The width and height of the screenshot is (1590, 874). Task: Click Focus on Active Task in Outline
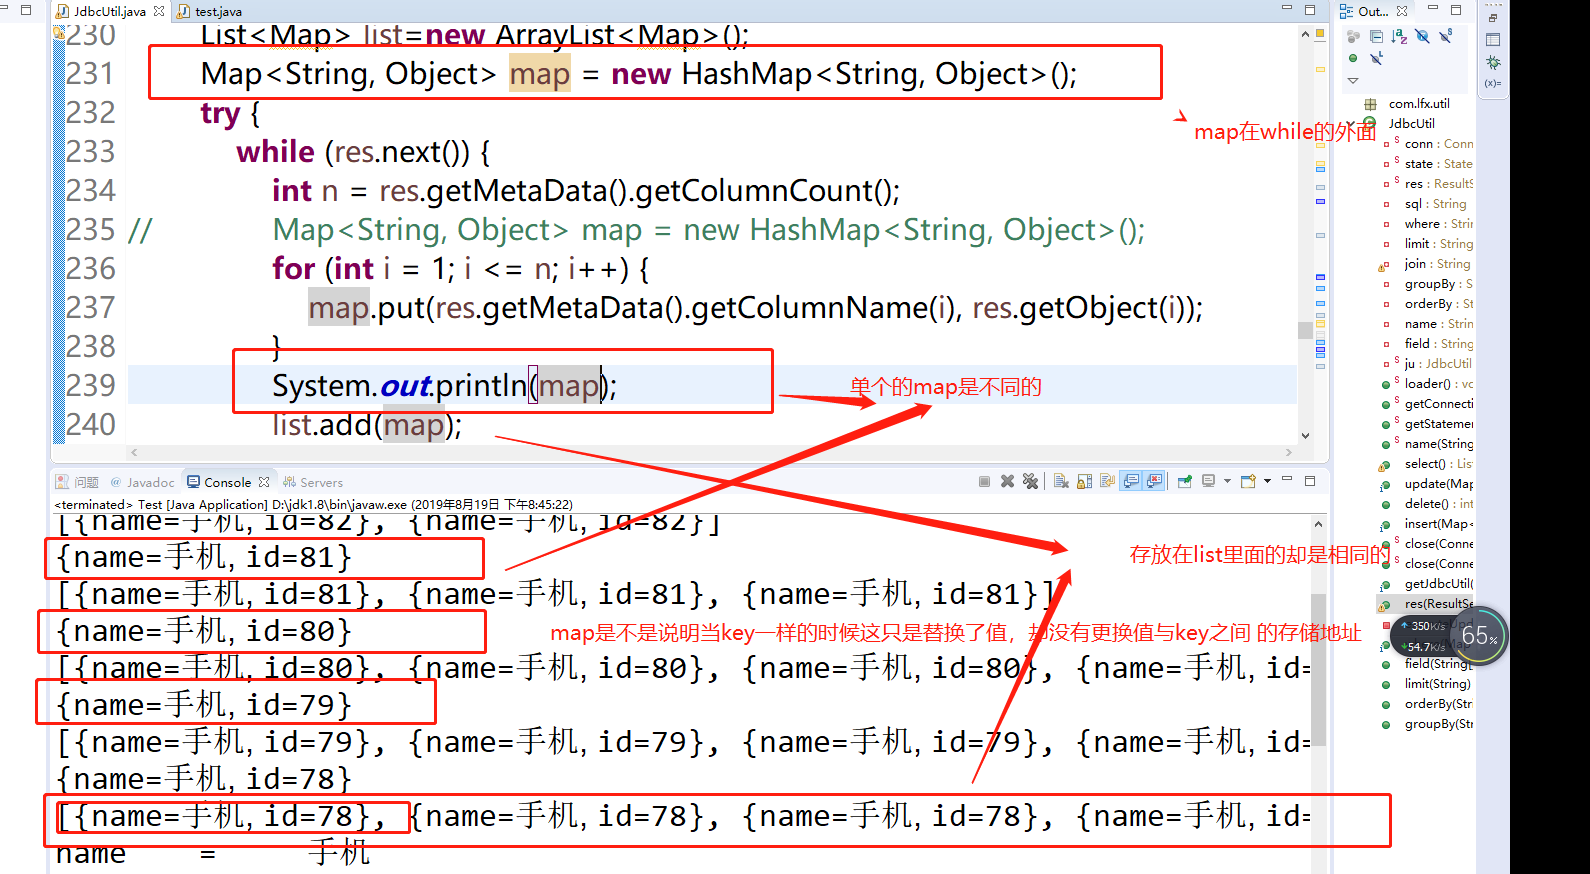point(1353,36)
